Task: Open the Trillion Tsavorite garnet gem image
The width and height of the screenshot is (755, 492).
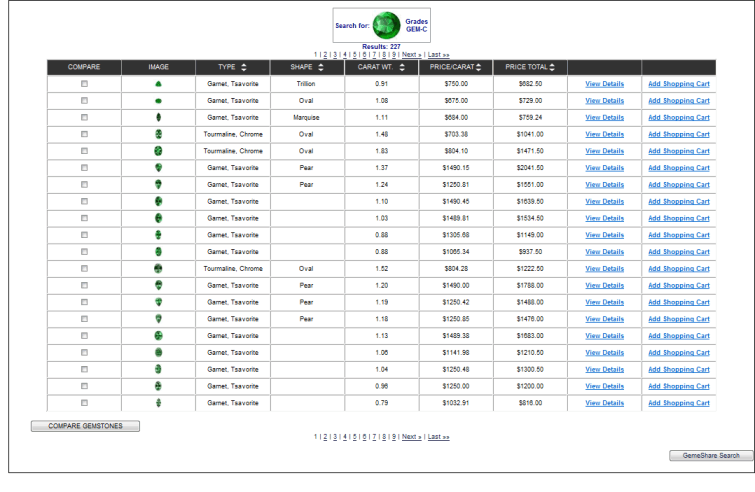Action: 158,84
